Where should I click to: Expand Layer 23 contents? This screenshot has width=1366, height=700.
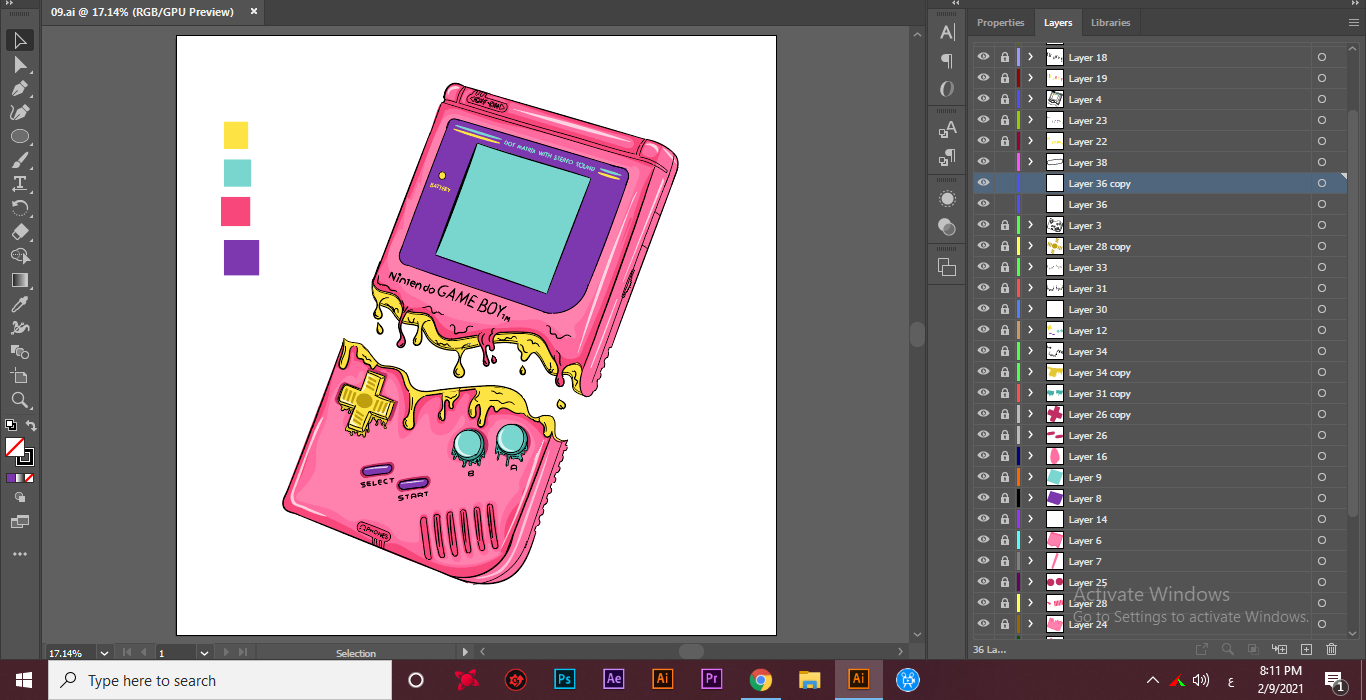pyautogui.click(x=1030, y=120)
